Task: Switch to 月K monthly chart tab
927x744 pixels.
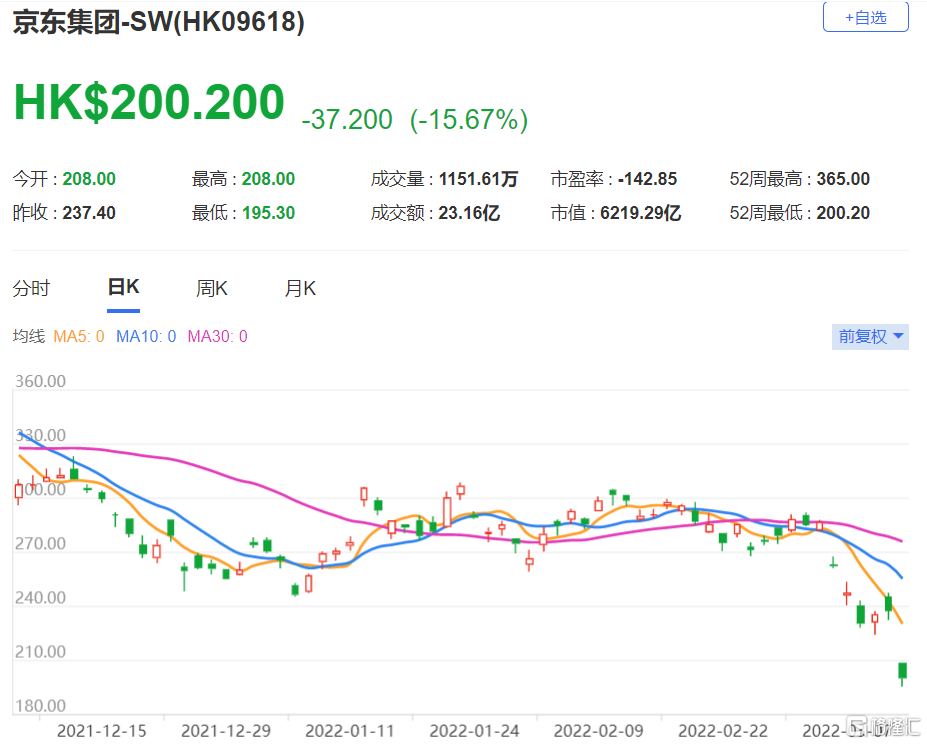Action: tap(300, 289)
